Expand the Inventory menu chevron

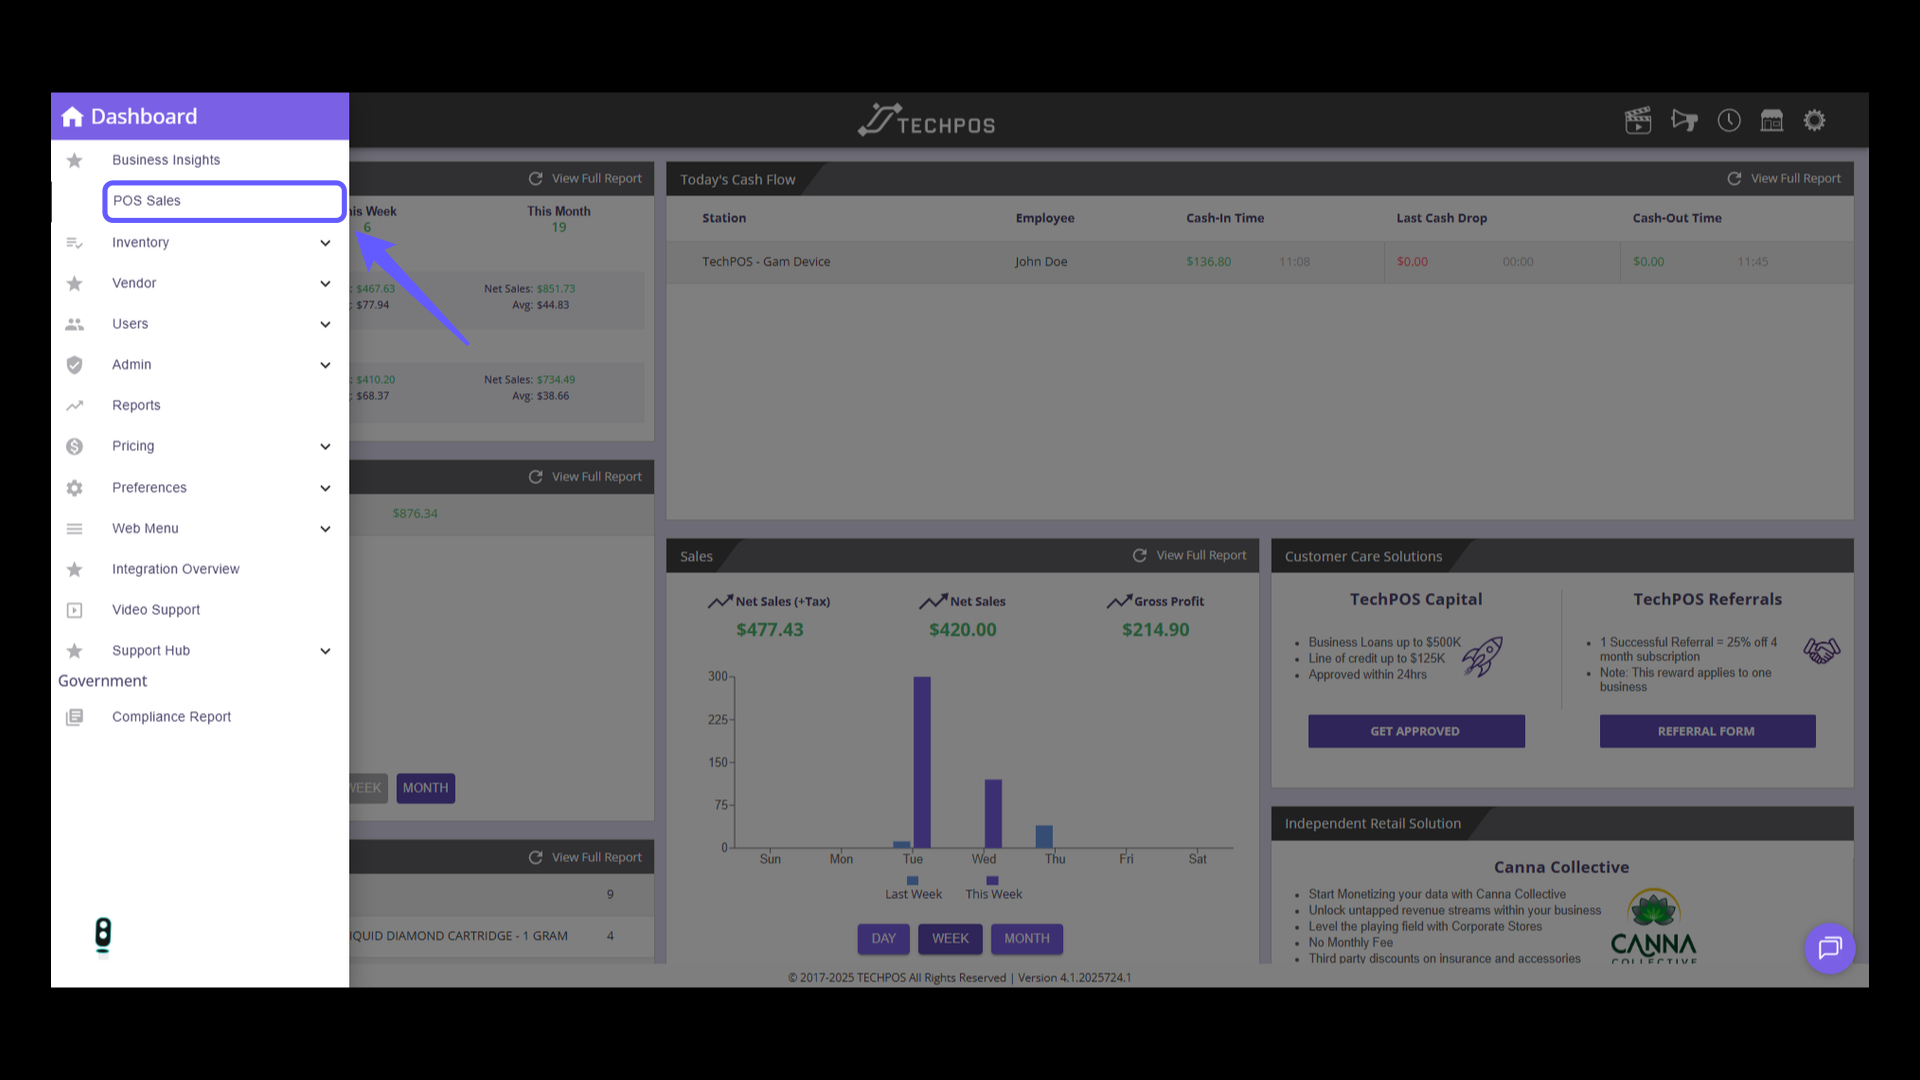325,243
